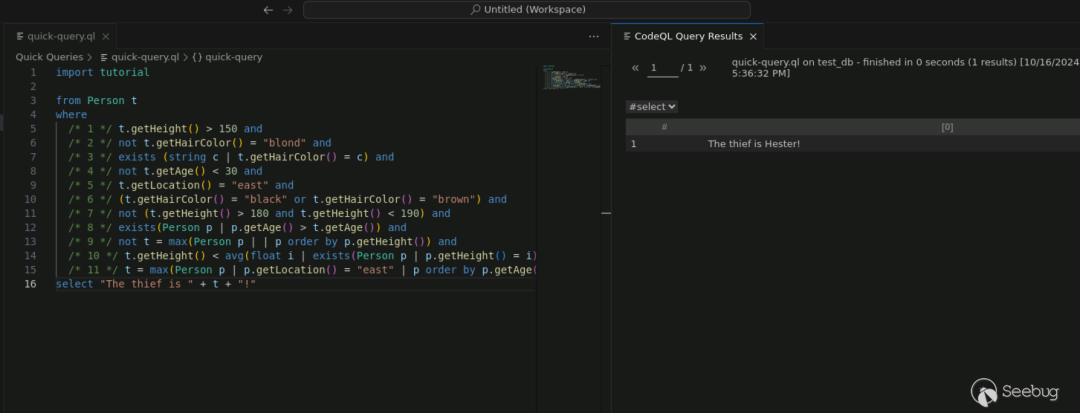Go to next results page »
1080x413 pixels.
[x=702, y=67]
